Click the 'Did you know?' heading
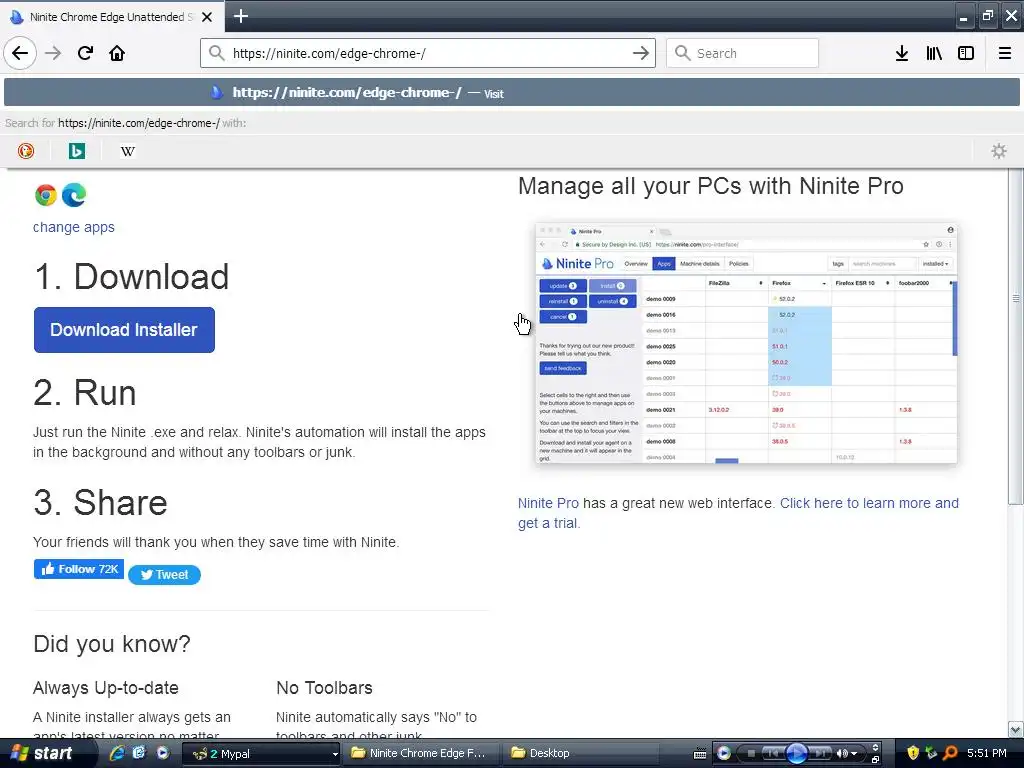 pyautogui.click(x=112, y=644)
